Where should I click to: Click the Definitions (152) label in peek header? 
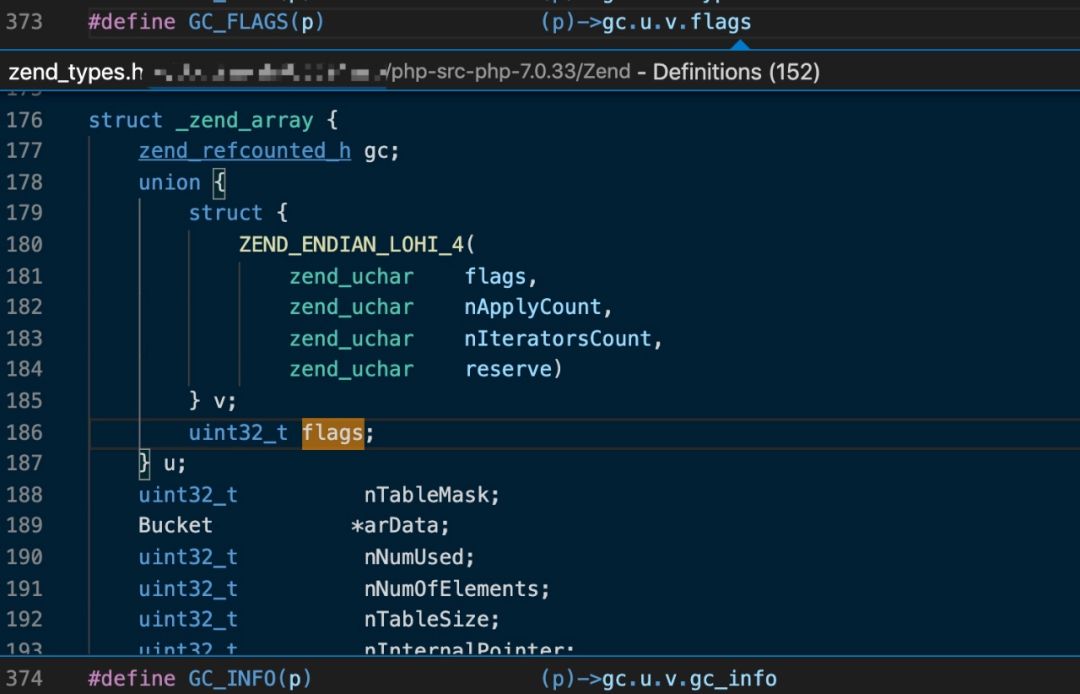click(736, 72)
